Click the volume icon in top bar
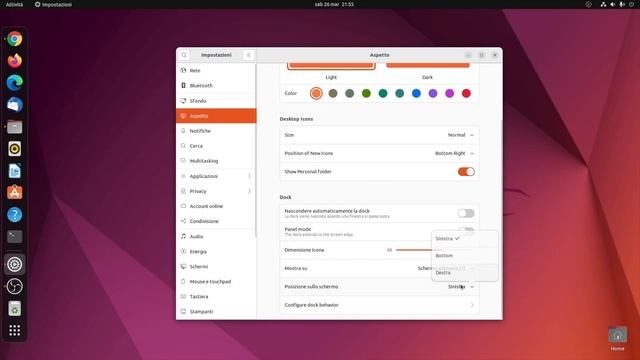 point(613,4)
